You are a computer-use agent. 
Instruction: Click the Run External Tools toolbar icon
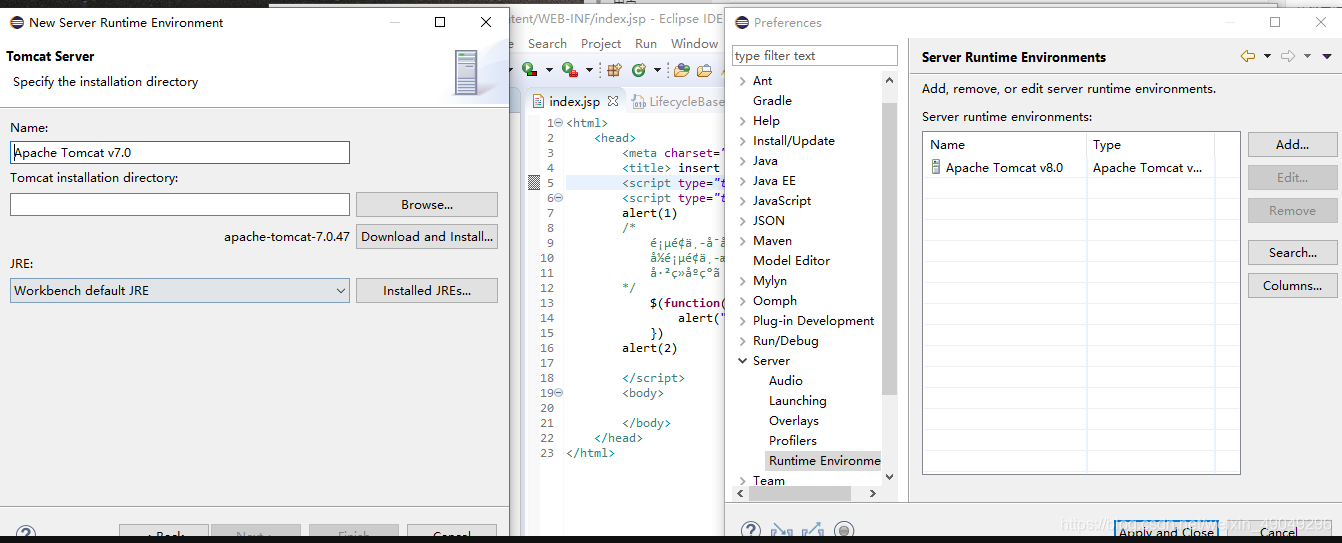[569, 70]
